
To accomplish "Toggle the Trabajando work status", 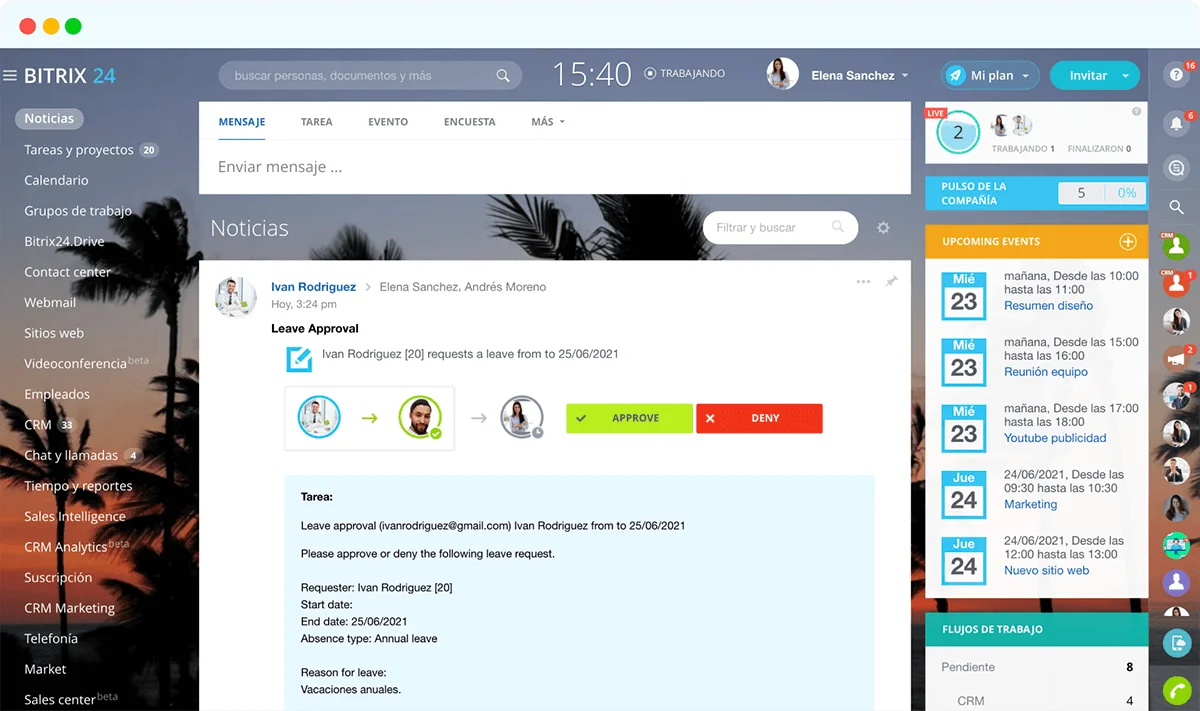I will [685, 74].
